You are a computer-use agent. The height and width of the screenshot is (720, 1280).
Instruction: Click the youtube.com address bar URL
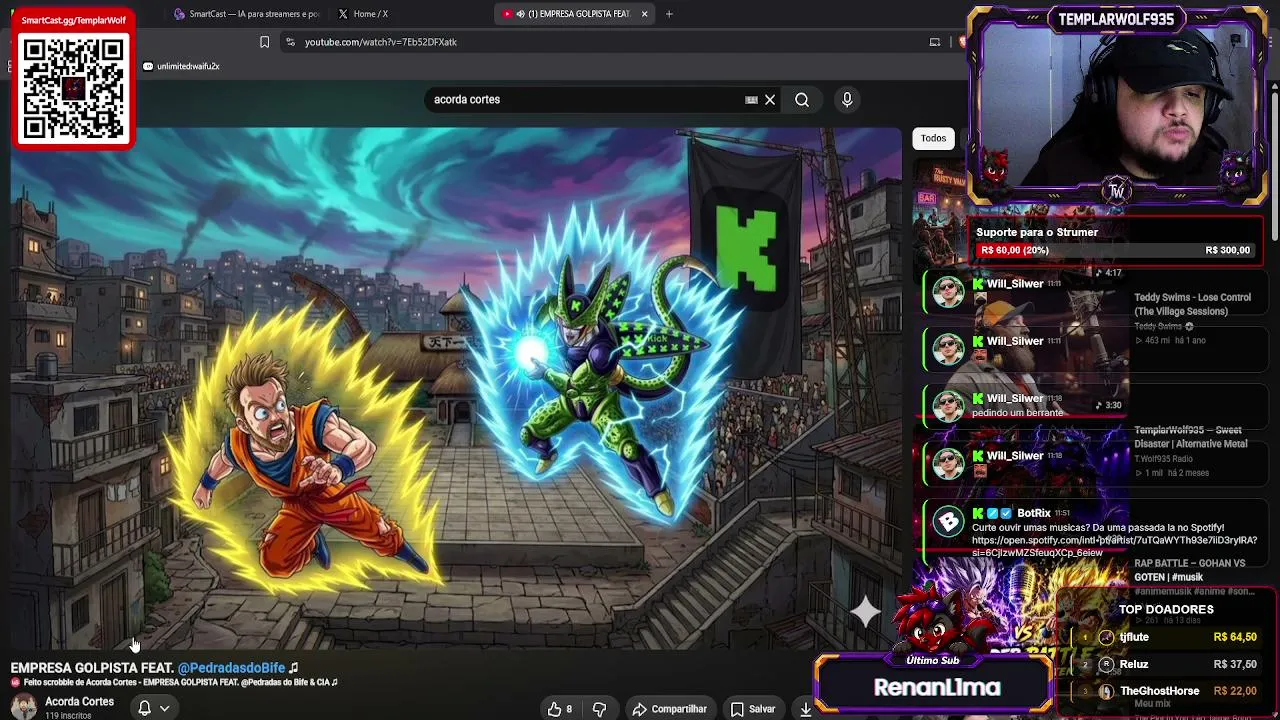coord(381,42)
